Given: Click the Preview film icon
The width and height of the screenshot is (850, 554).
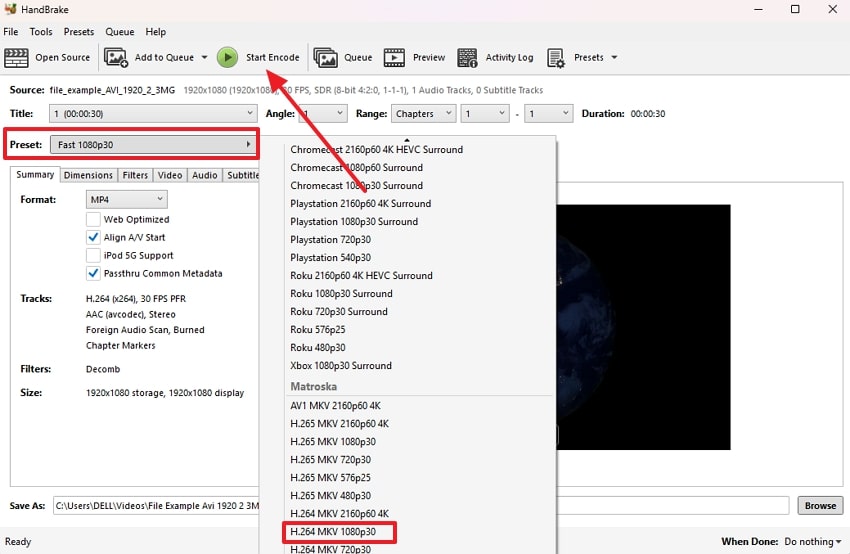Looking at the screenshot, I should coord(394,57).
